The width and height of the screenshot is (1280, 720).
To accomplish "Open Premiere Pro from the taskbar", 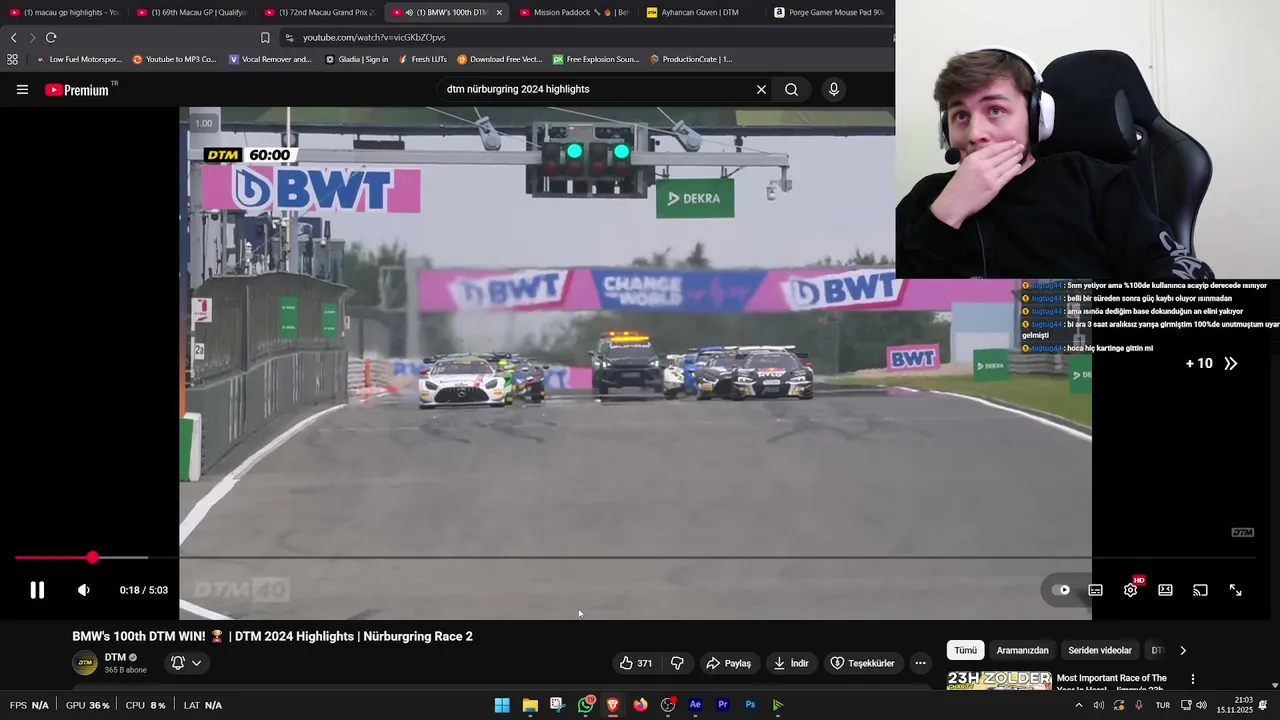I will click(723, 705).
